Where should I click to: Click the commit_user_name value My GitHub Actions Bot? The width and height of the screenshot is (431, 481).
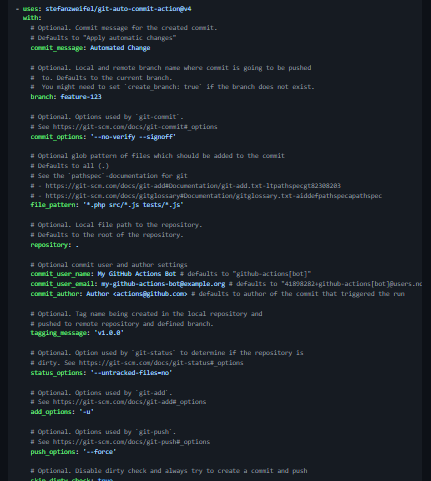click(x=137, y=274)
